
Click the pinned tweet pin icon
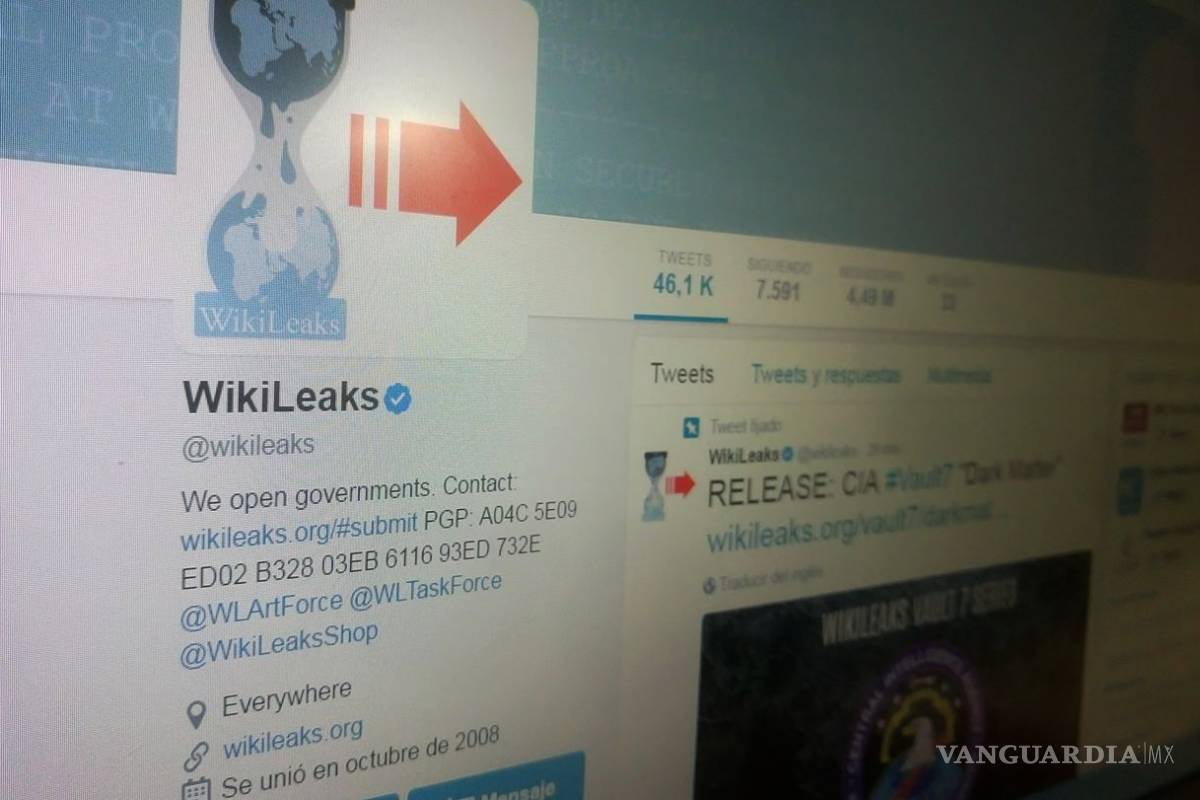coord(690,427)
